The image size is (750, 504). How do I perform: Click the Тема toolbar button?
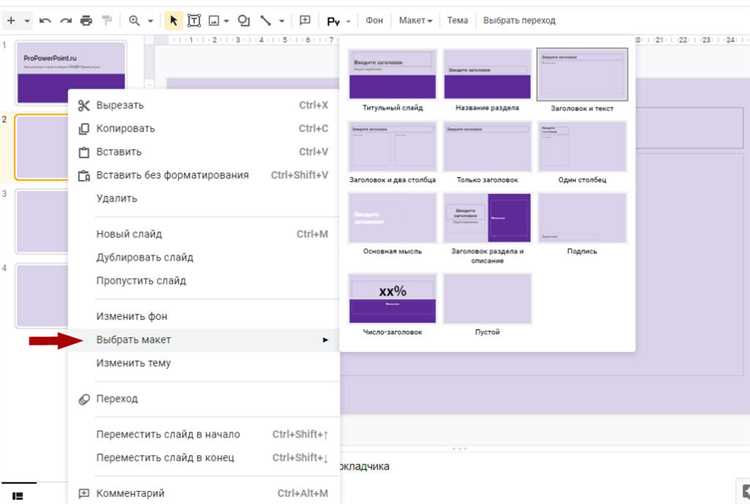[x=457, y=21]
